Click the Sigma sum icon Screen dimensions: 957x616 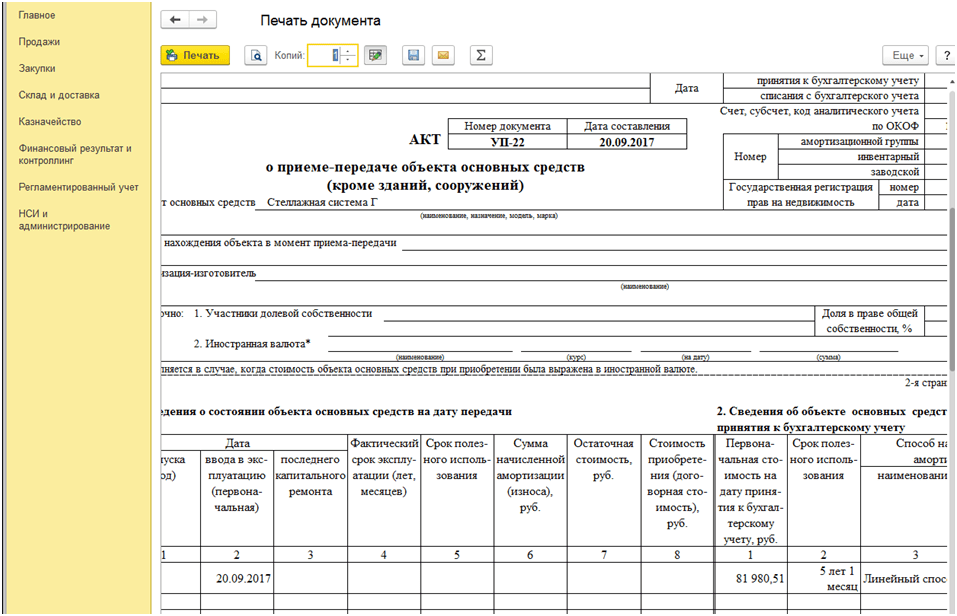tap(481, 56)
